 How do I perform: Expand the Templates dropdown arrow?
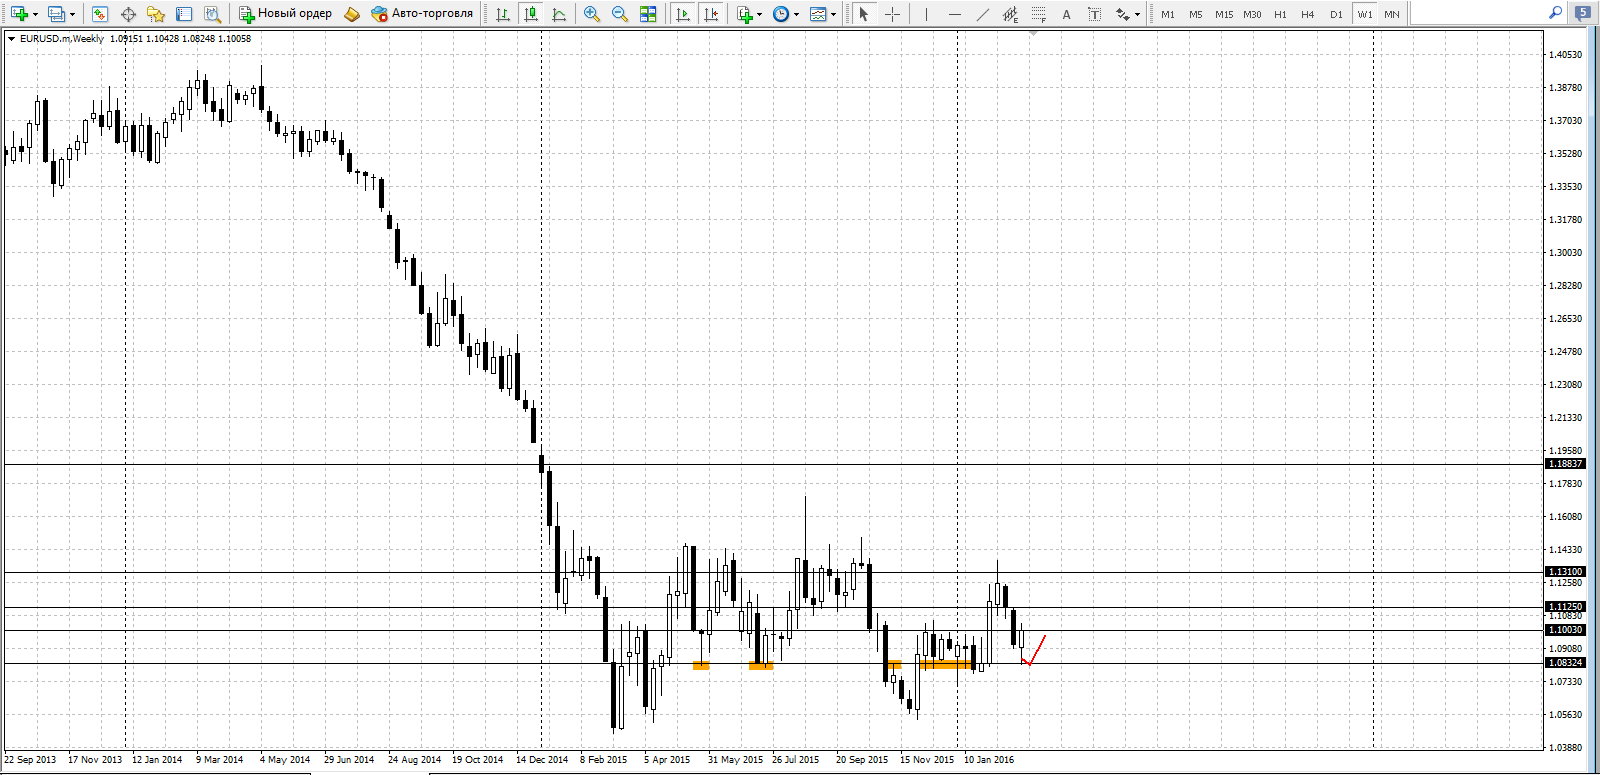pyautogui.click(x=834, y=14)
